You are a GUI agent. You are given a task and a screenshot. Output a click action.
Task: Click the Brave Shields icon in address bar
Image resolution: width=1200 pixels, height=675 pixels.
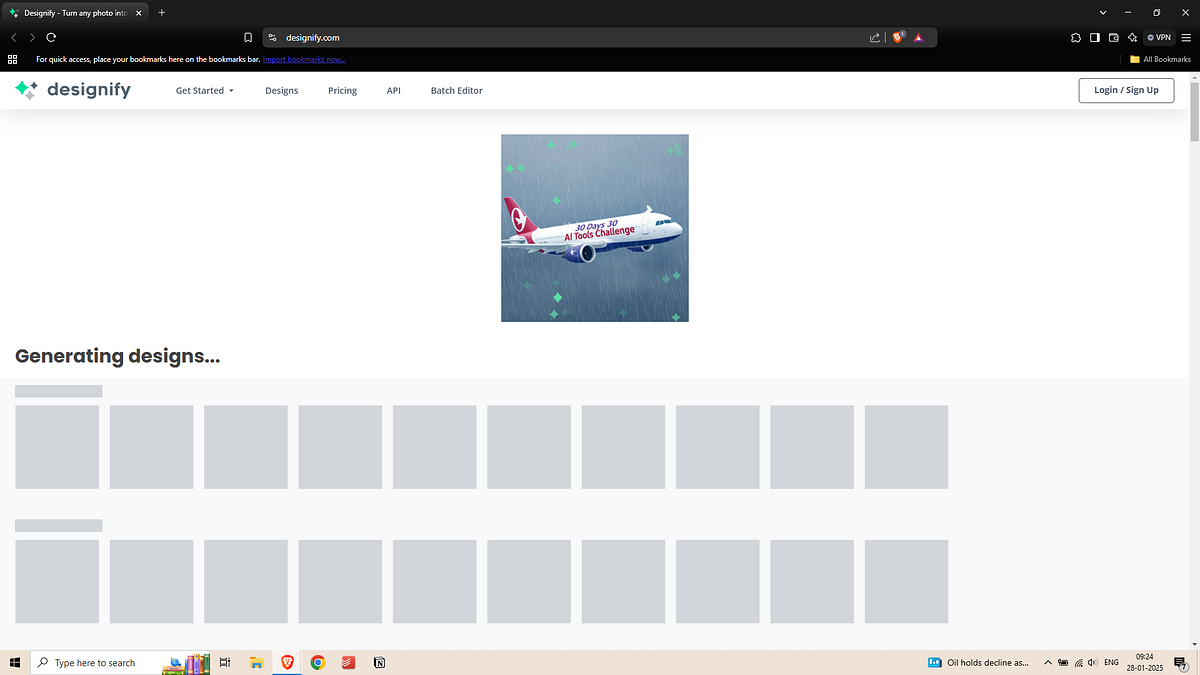coord(898,37)
